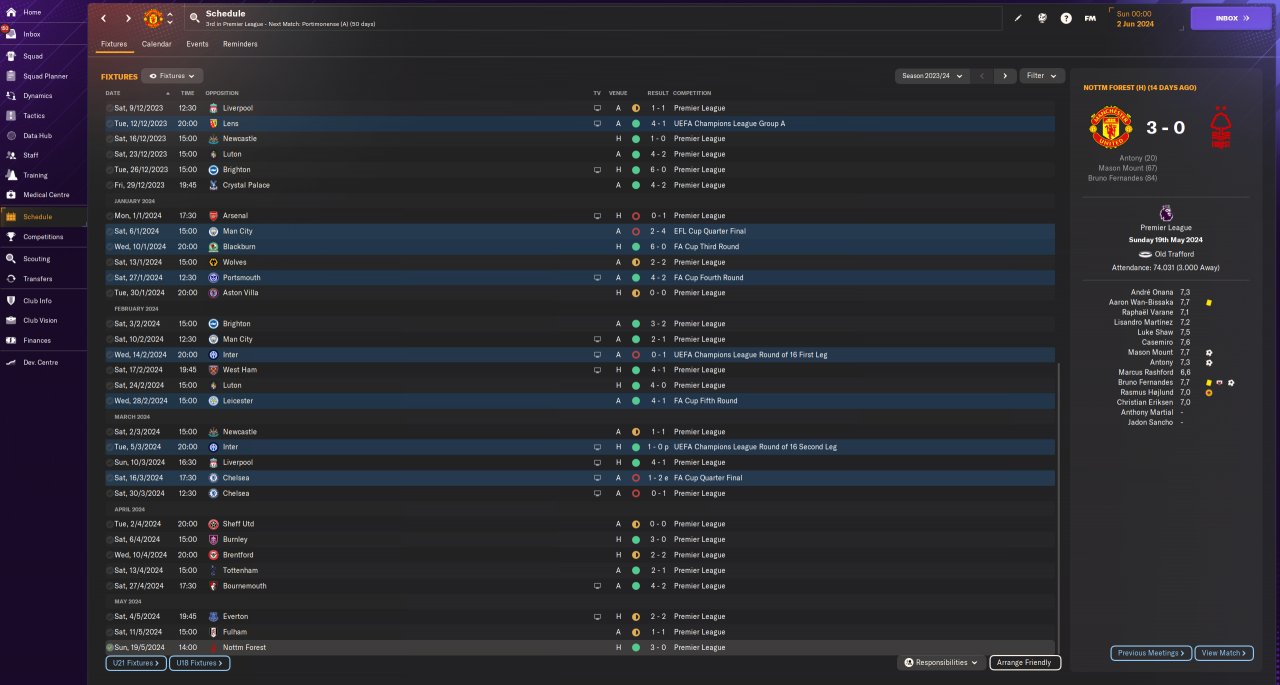Click the Nottm Forest crest in match panel
Viewport: 1280px width, 685px height.
(1220, 128)
